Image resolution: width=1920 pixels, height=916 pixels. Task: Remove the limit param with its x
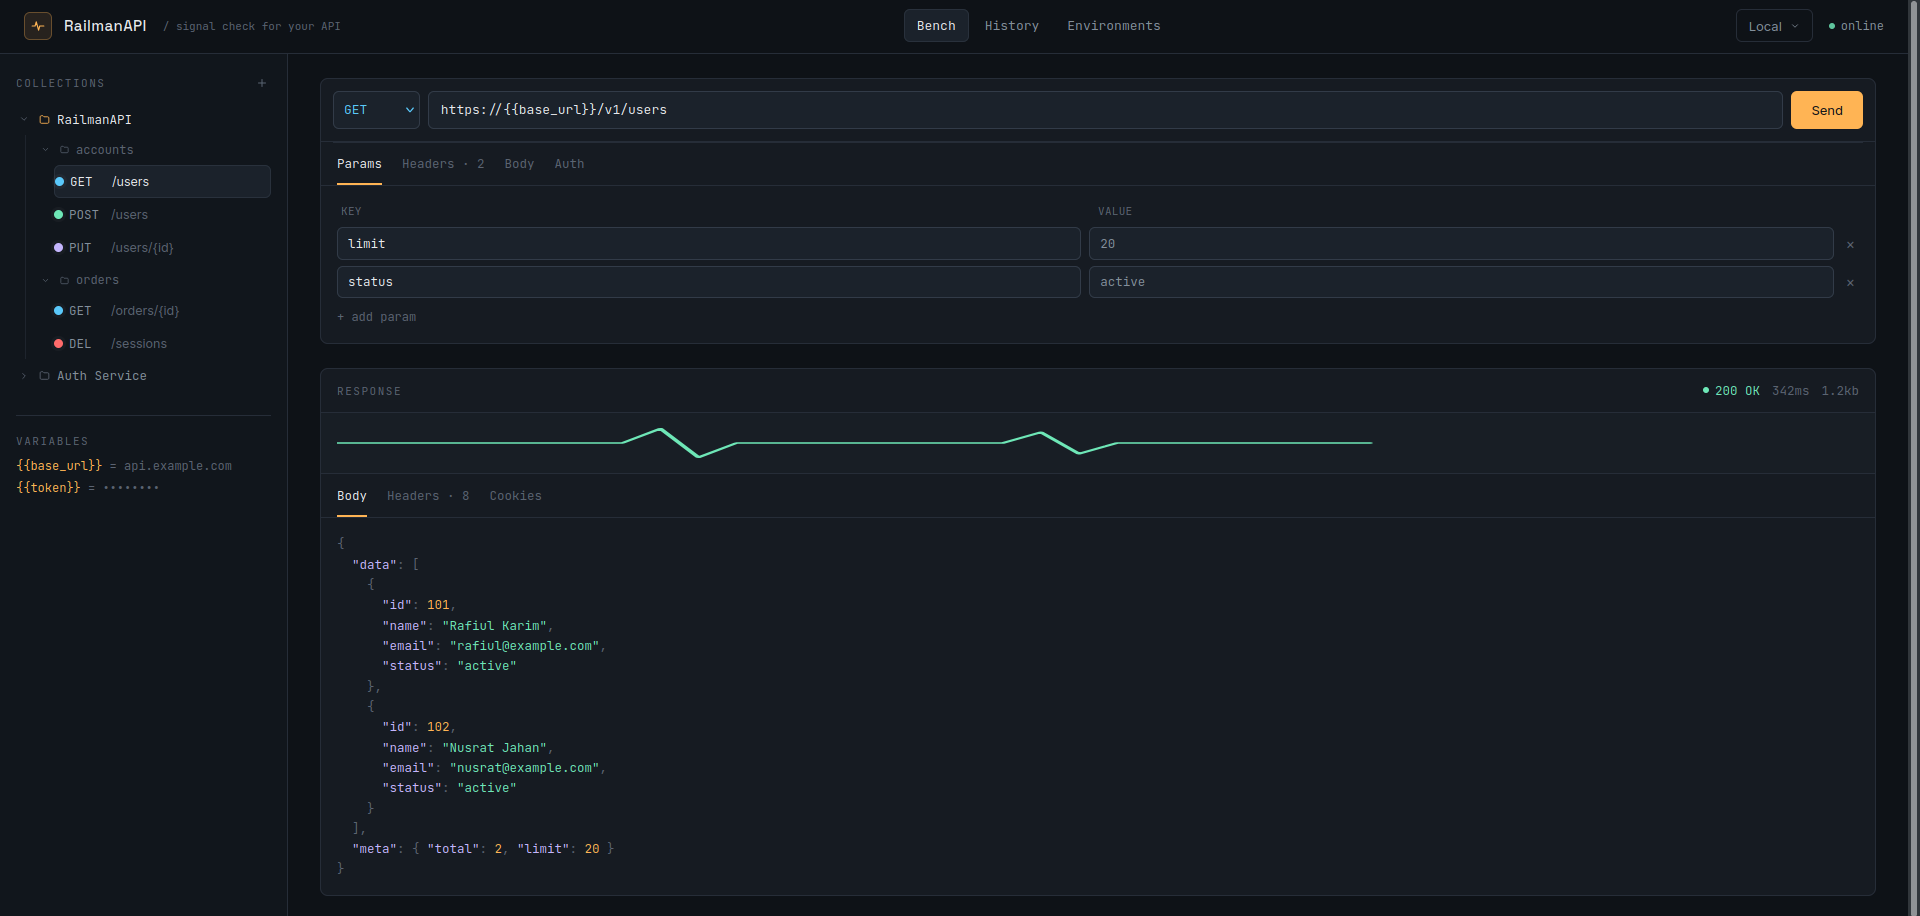(x=1850, y=244)
